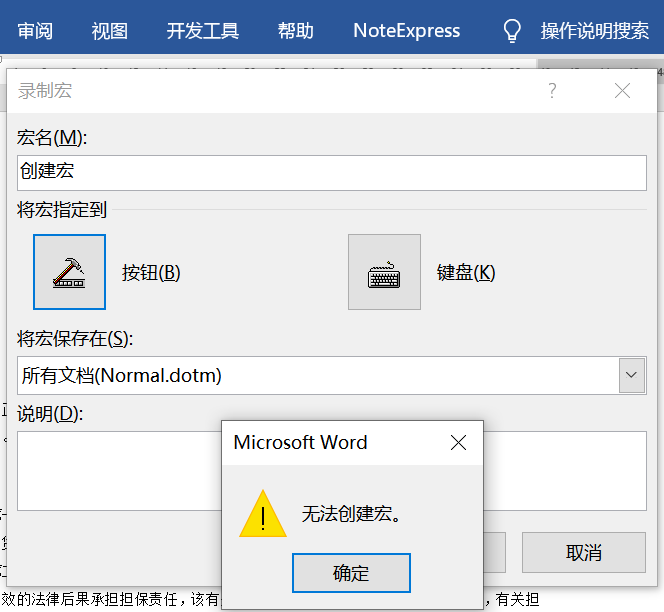Click the 按钮(B) label

pyautogui.click(x=151, y=272)
